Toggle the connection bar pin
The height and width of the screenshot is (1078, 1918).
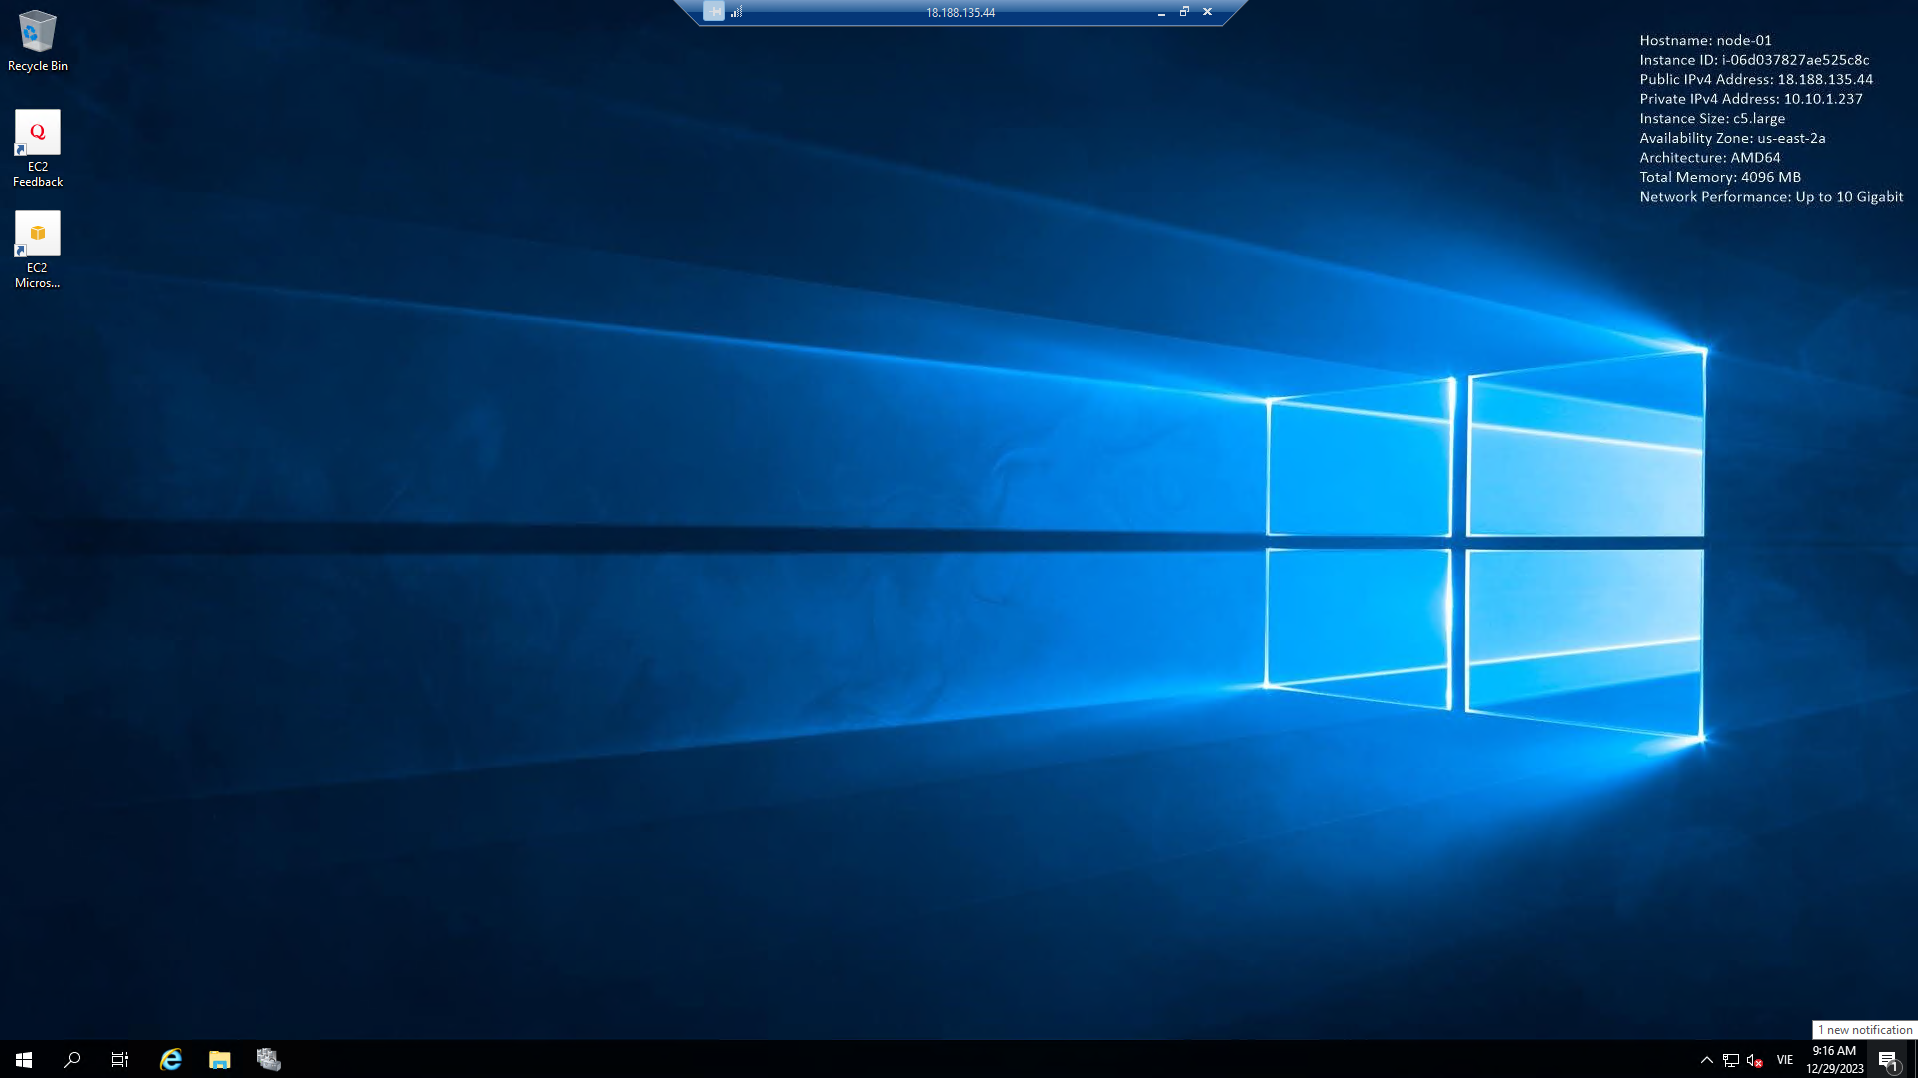click(x=713, y=12)
